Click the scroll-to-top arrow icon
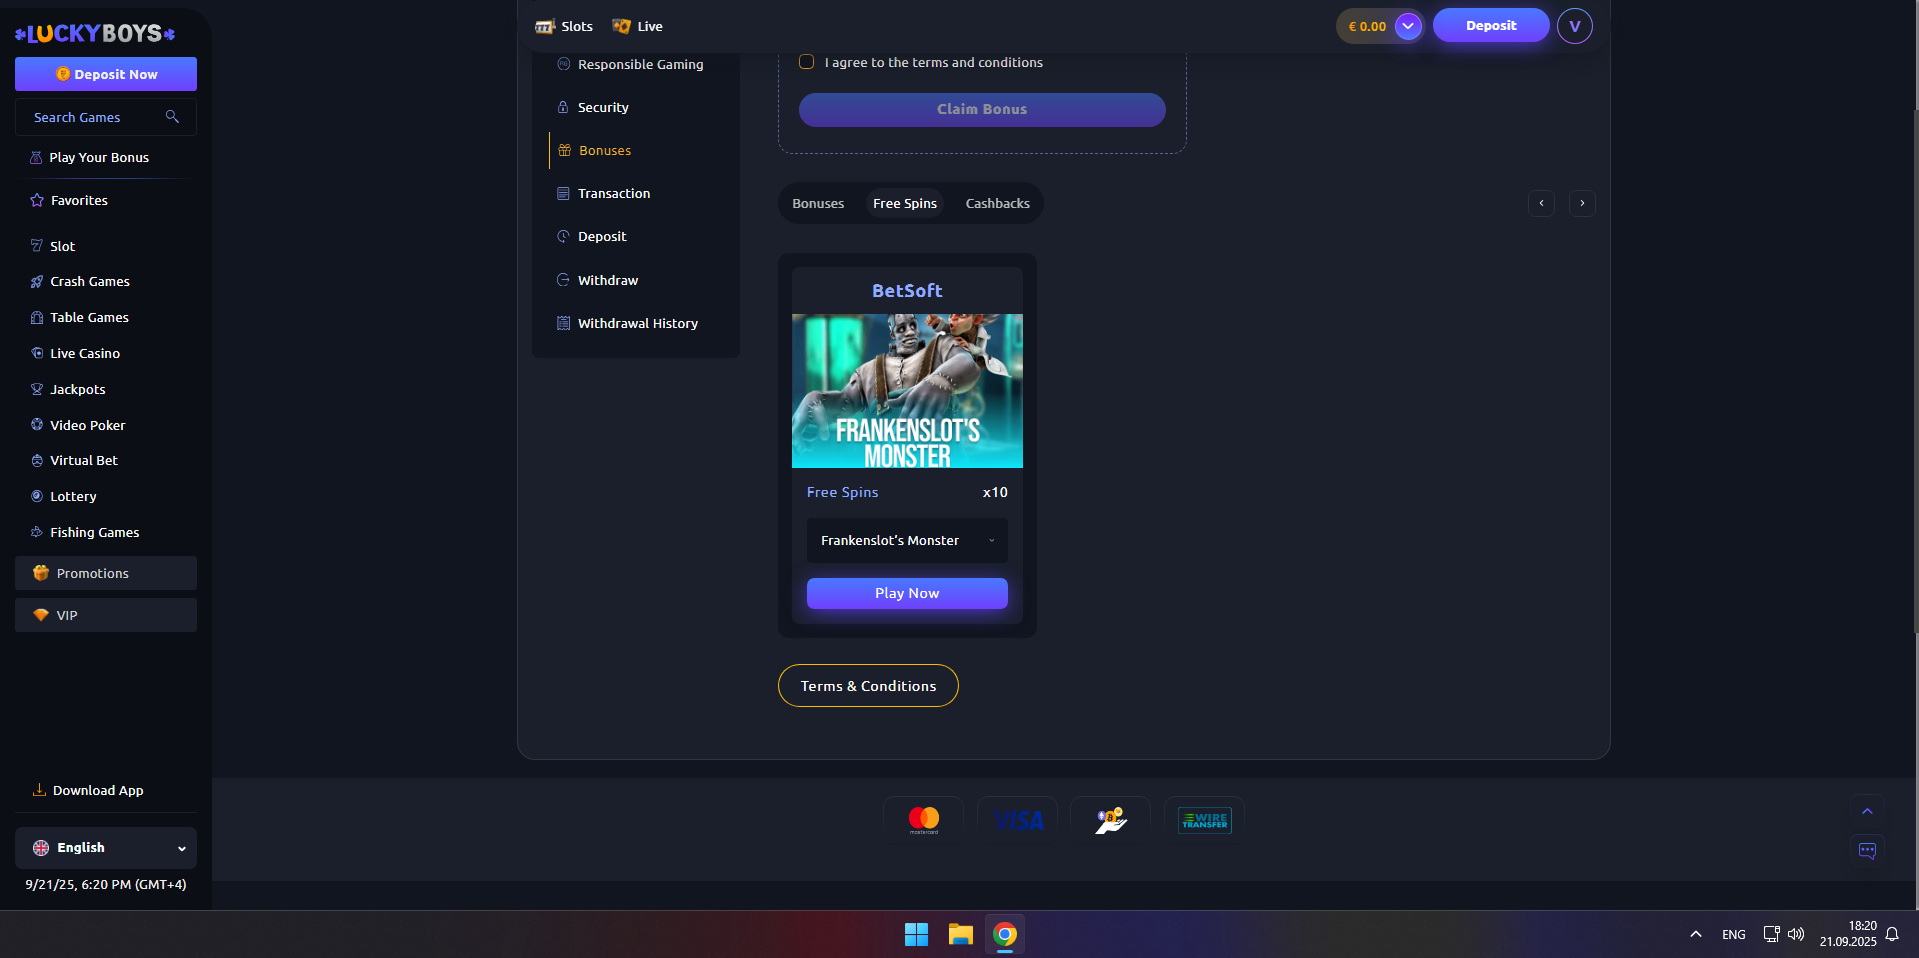Screen dimensions: 1919x958 (1866, 811)
